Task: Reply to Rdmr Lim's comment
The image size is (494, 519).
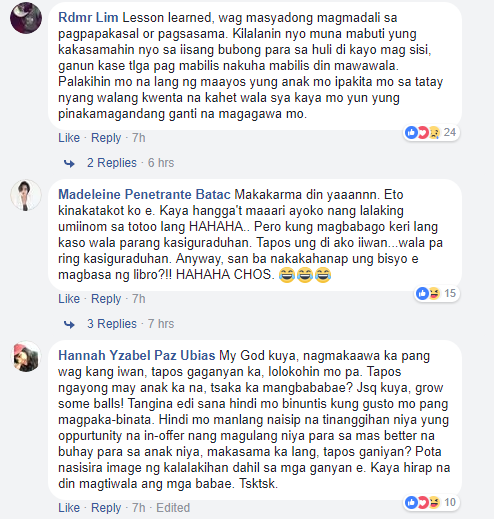Action: (106, 138)
